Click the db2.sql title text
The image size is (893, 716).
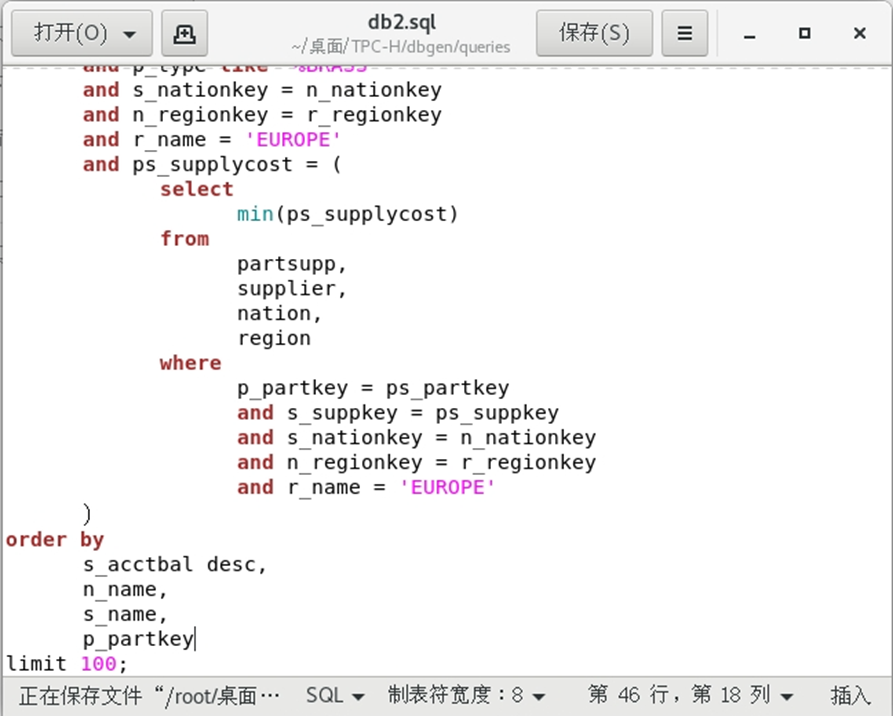point(402,23)
